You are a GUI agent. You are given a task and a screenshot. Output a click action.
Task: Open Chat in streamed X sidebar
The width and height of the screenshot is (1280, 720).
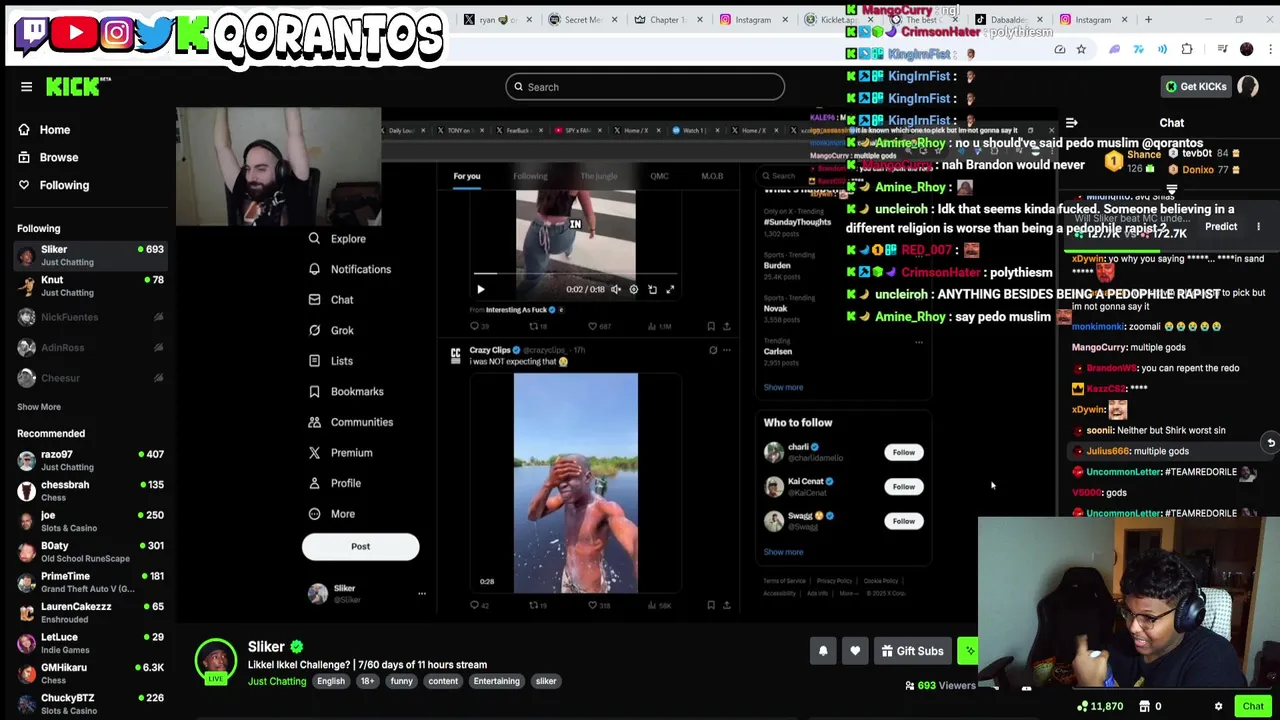pos(331,300)
